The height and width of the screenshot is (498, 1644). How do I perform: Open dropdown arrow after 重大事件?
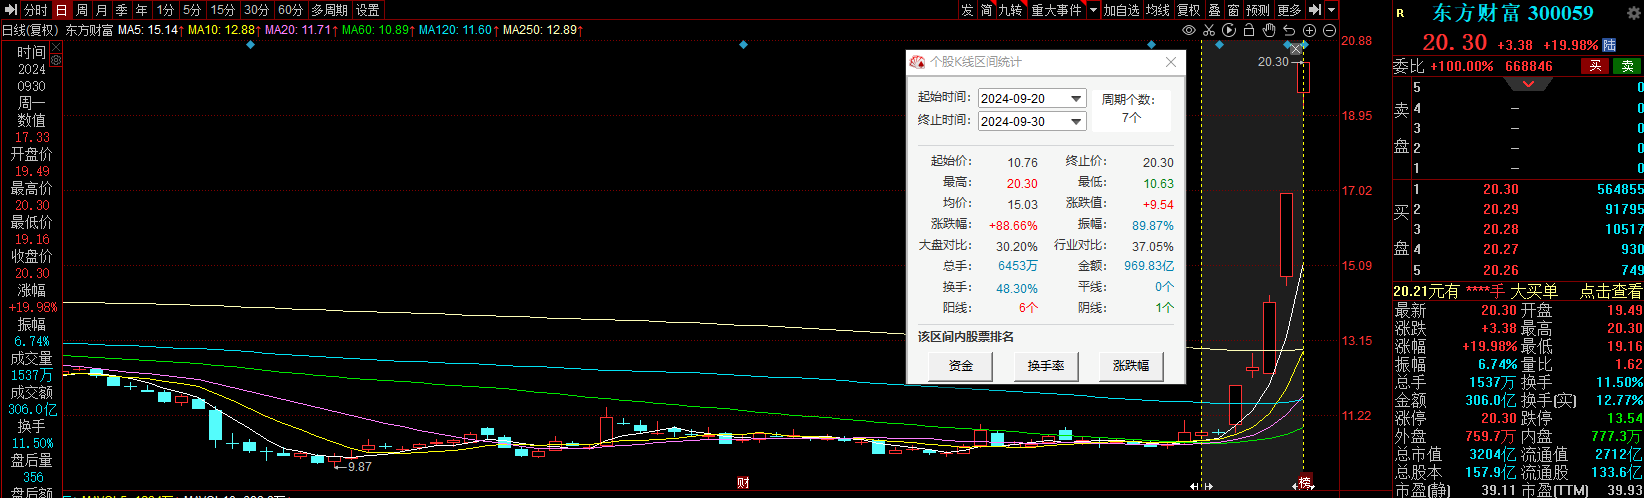(1093, 10)
